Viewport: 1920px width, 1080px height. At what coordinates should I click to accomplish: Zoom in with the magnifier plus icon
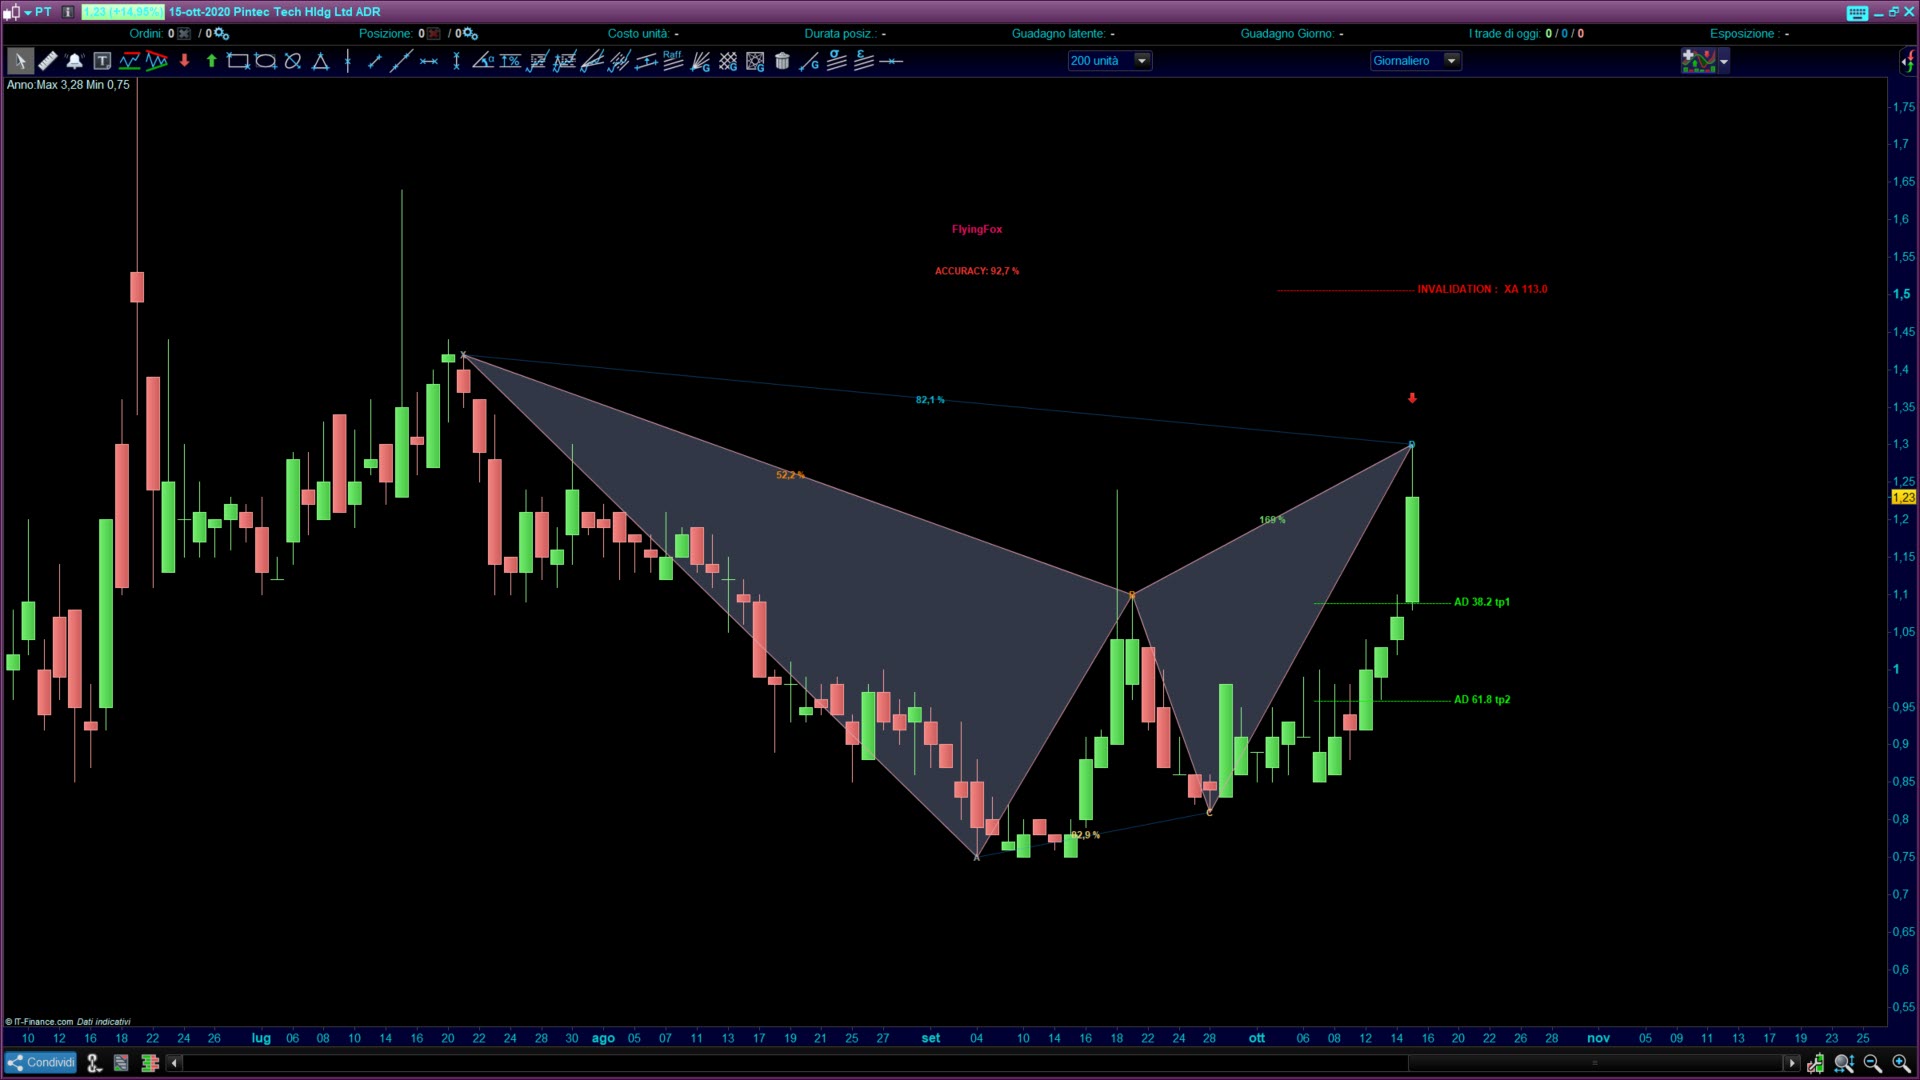pyautogui.click(x=1897, y=1063)
